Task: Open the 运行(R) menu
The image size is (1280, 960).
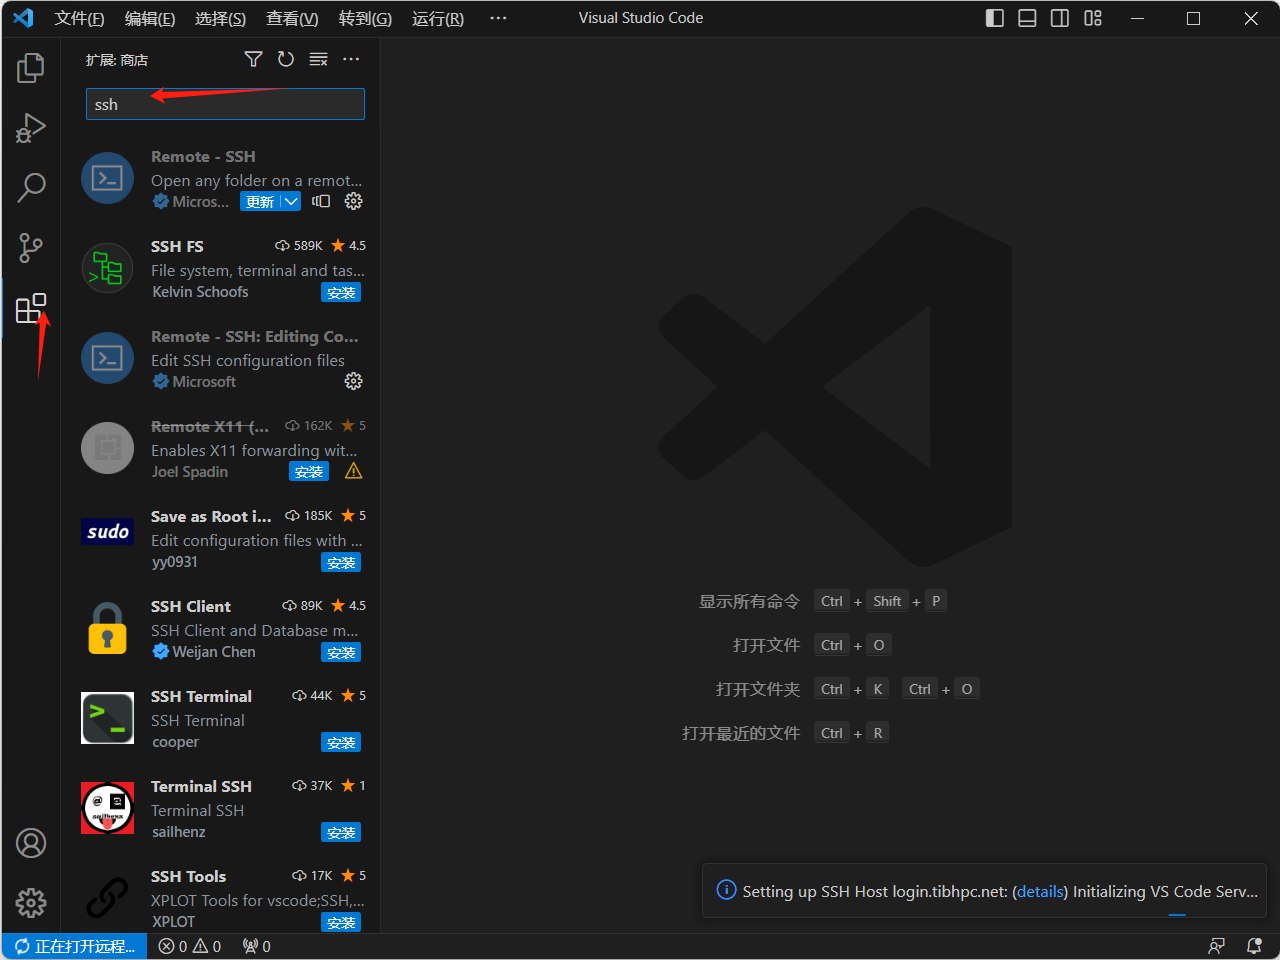Action: [438, 18]
